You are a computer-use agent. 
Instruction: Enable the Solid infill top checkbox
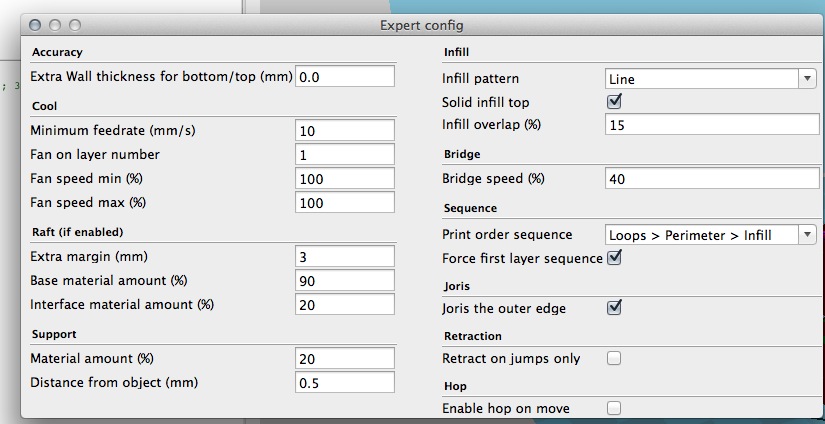615,102
